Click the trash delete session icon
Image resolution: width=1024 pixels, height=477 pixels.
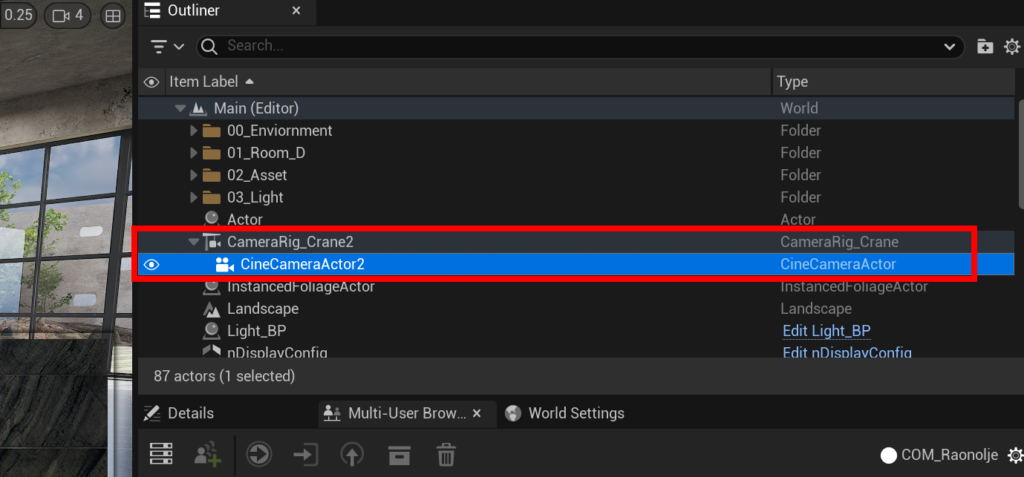(446, 455)
